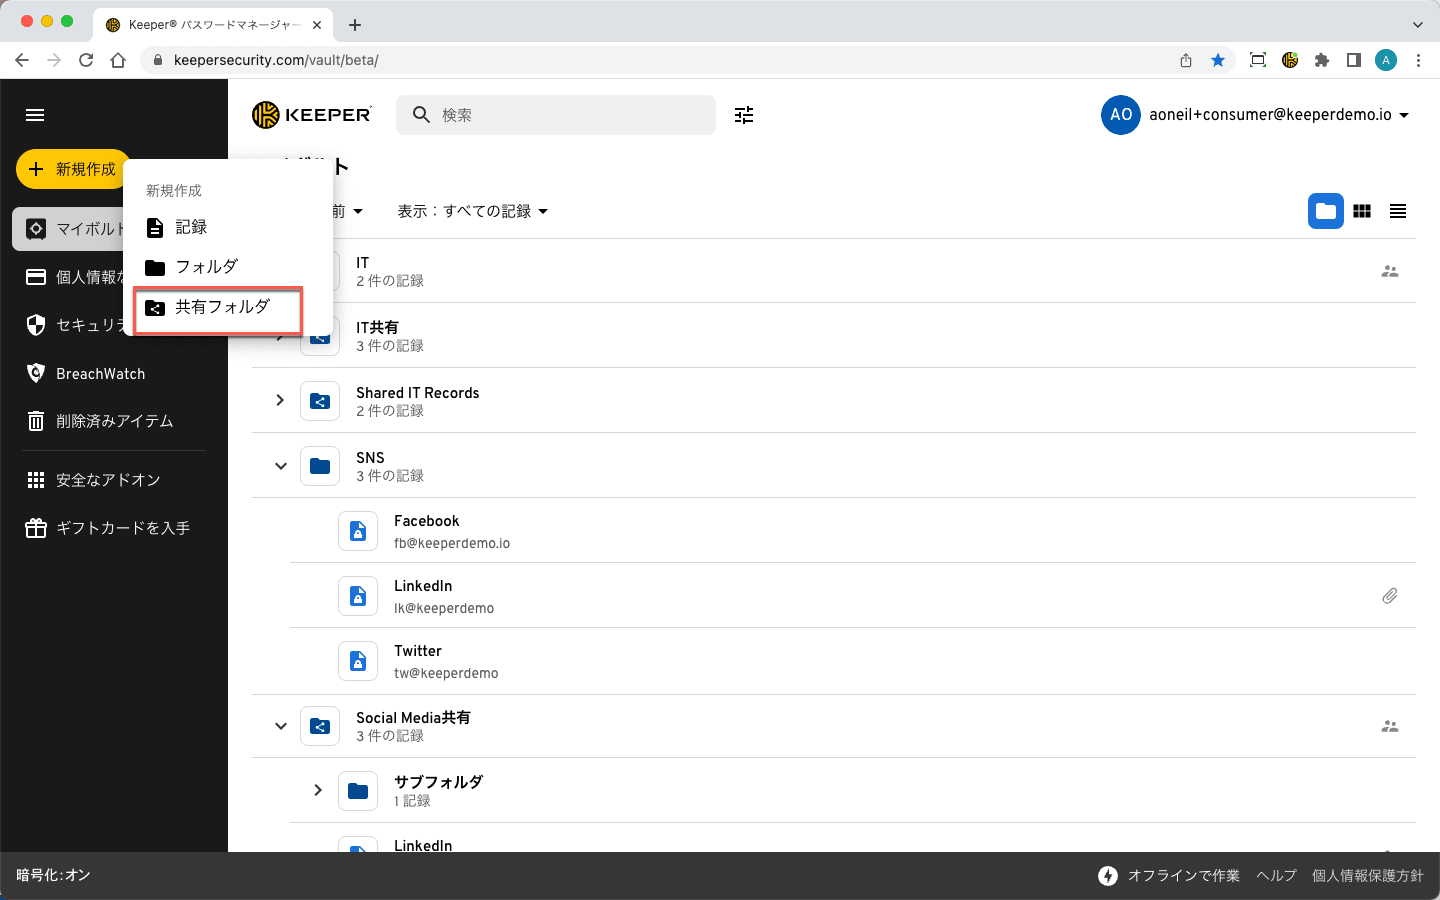Switch to list view layout
Viewport: 1440px width, 900px height.
1398,211
